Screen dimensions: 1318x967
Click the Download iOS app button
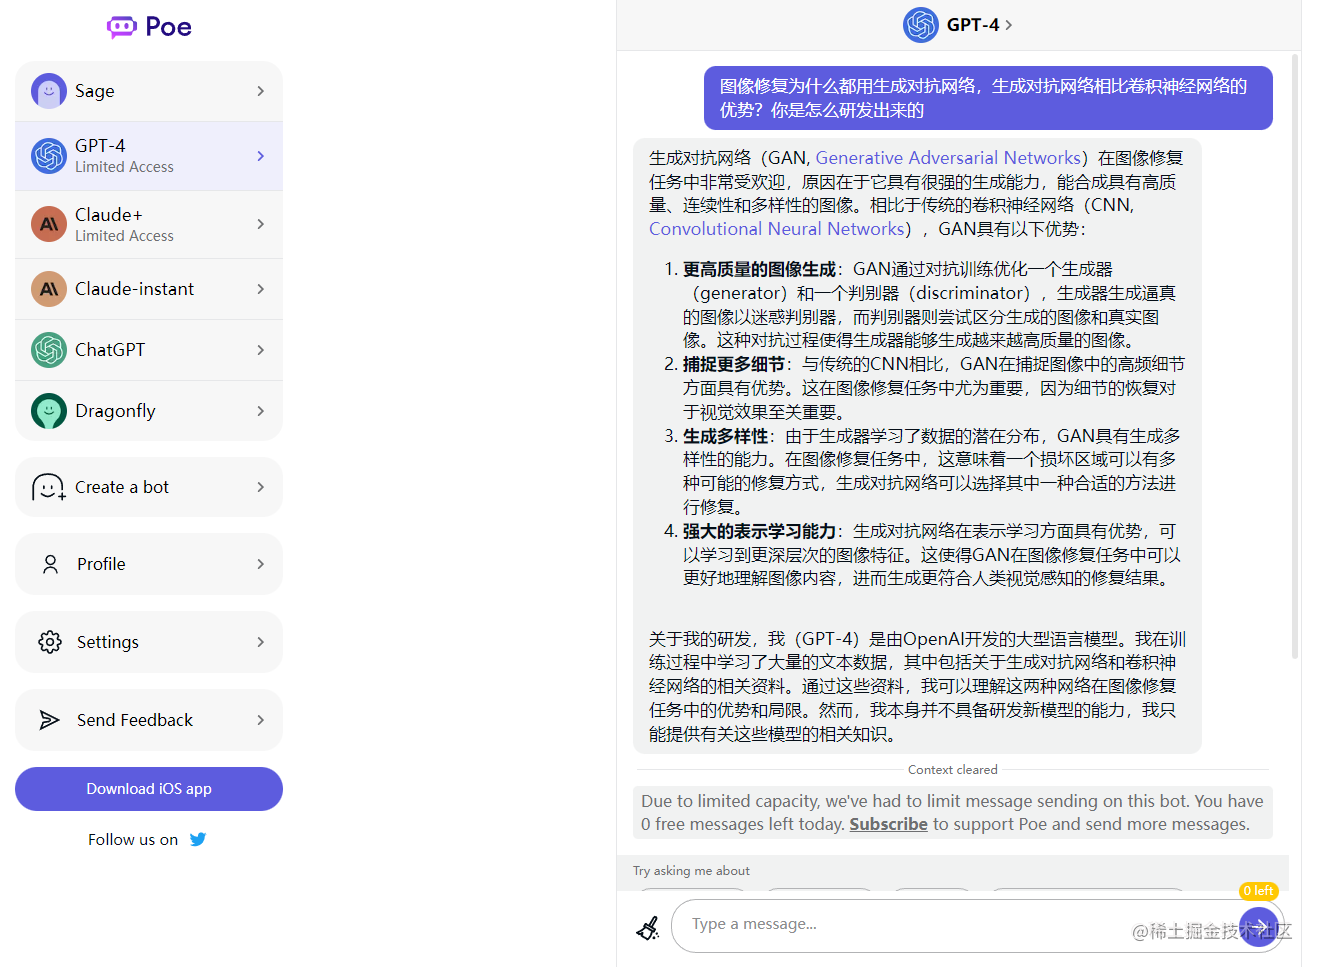tap(149, 789)
